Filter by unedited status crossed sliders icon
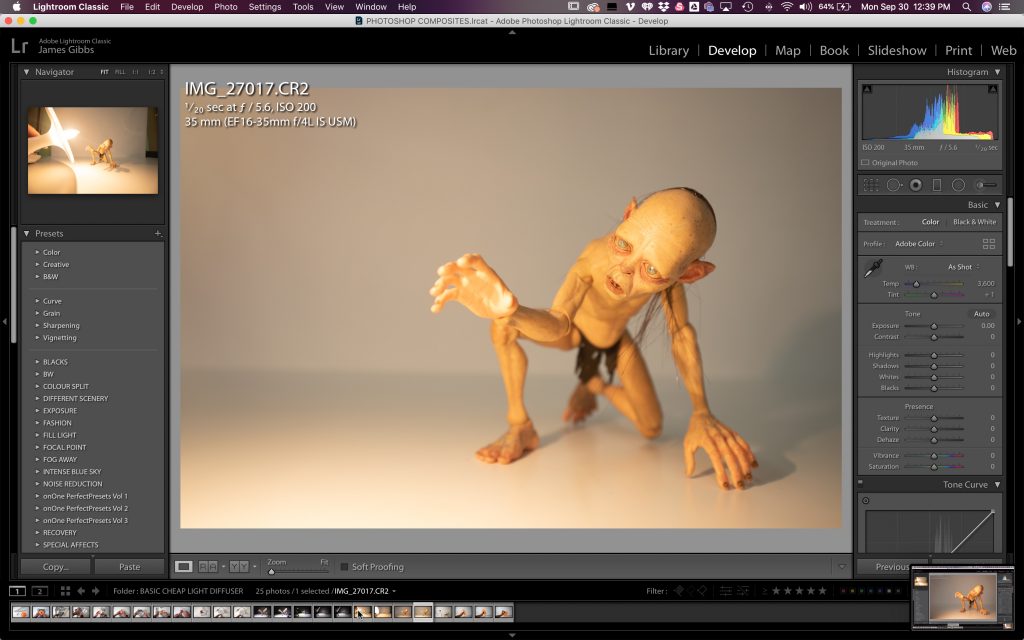 click(x=743, y=591)
